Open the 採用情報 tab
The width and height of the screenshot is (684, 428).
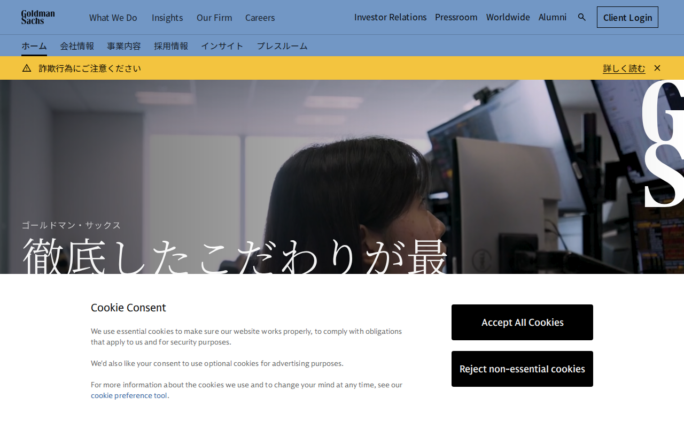click(x=171, y=46)
